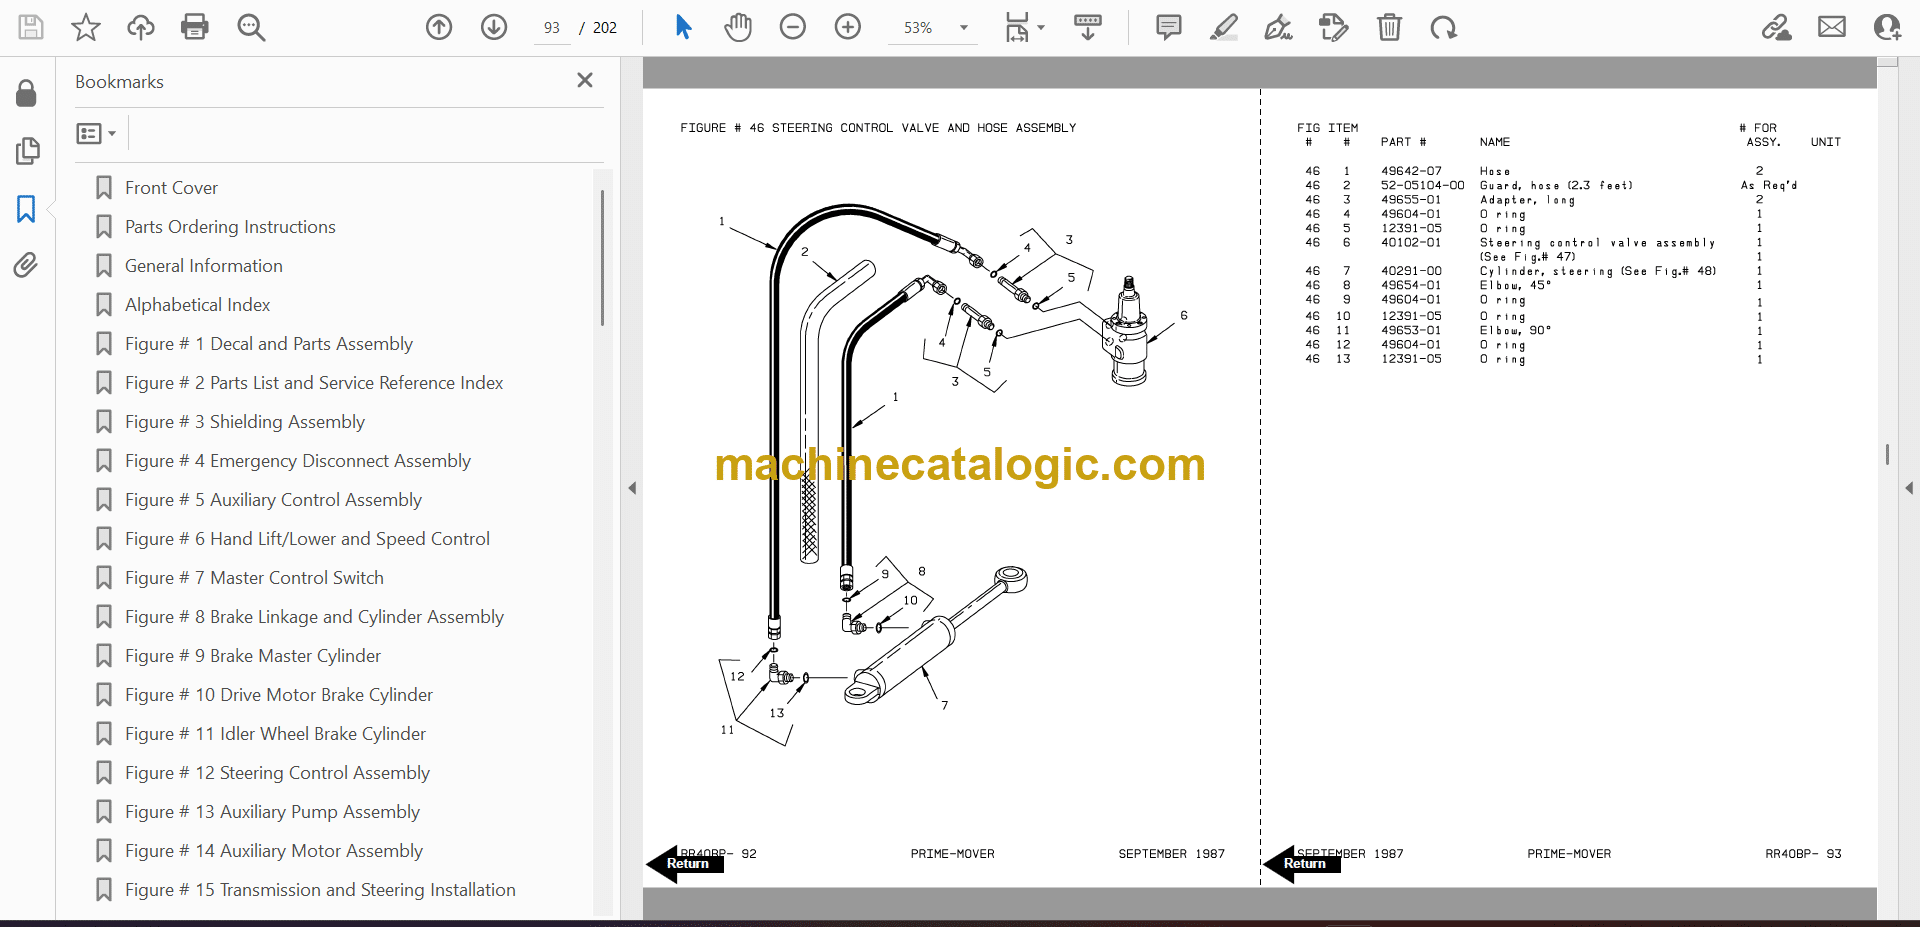Select the Highlight text pen tool
Image resolution: width=1920 pixels, height=927 pixels.
point(1223,27)
